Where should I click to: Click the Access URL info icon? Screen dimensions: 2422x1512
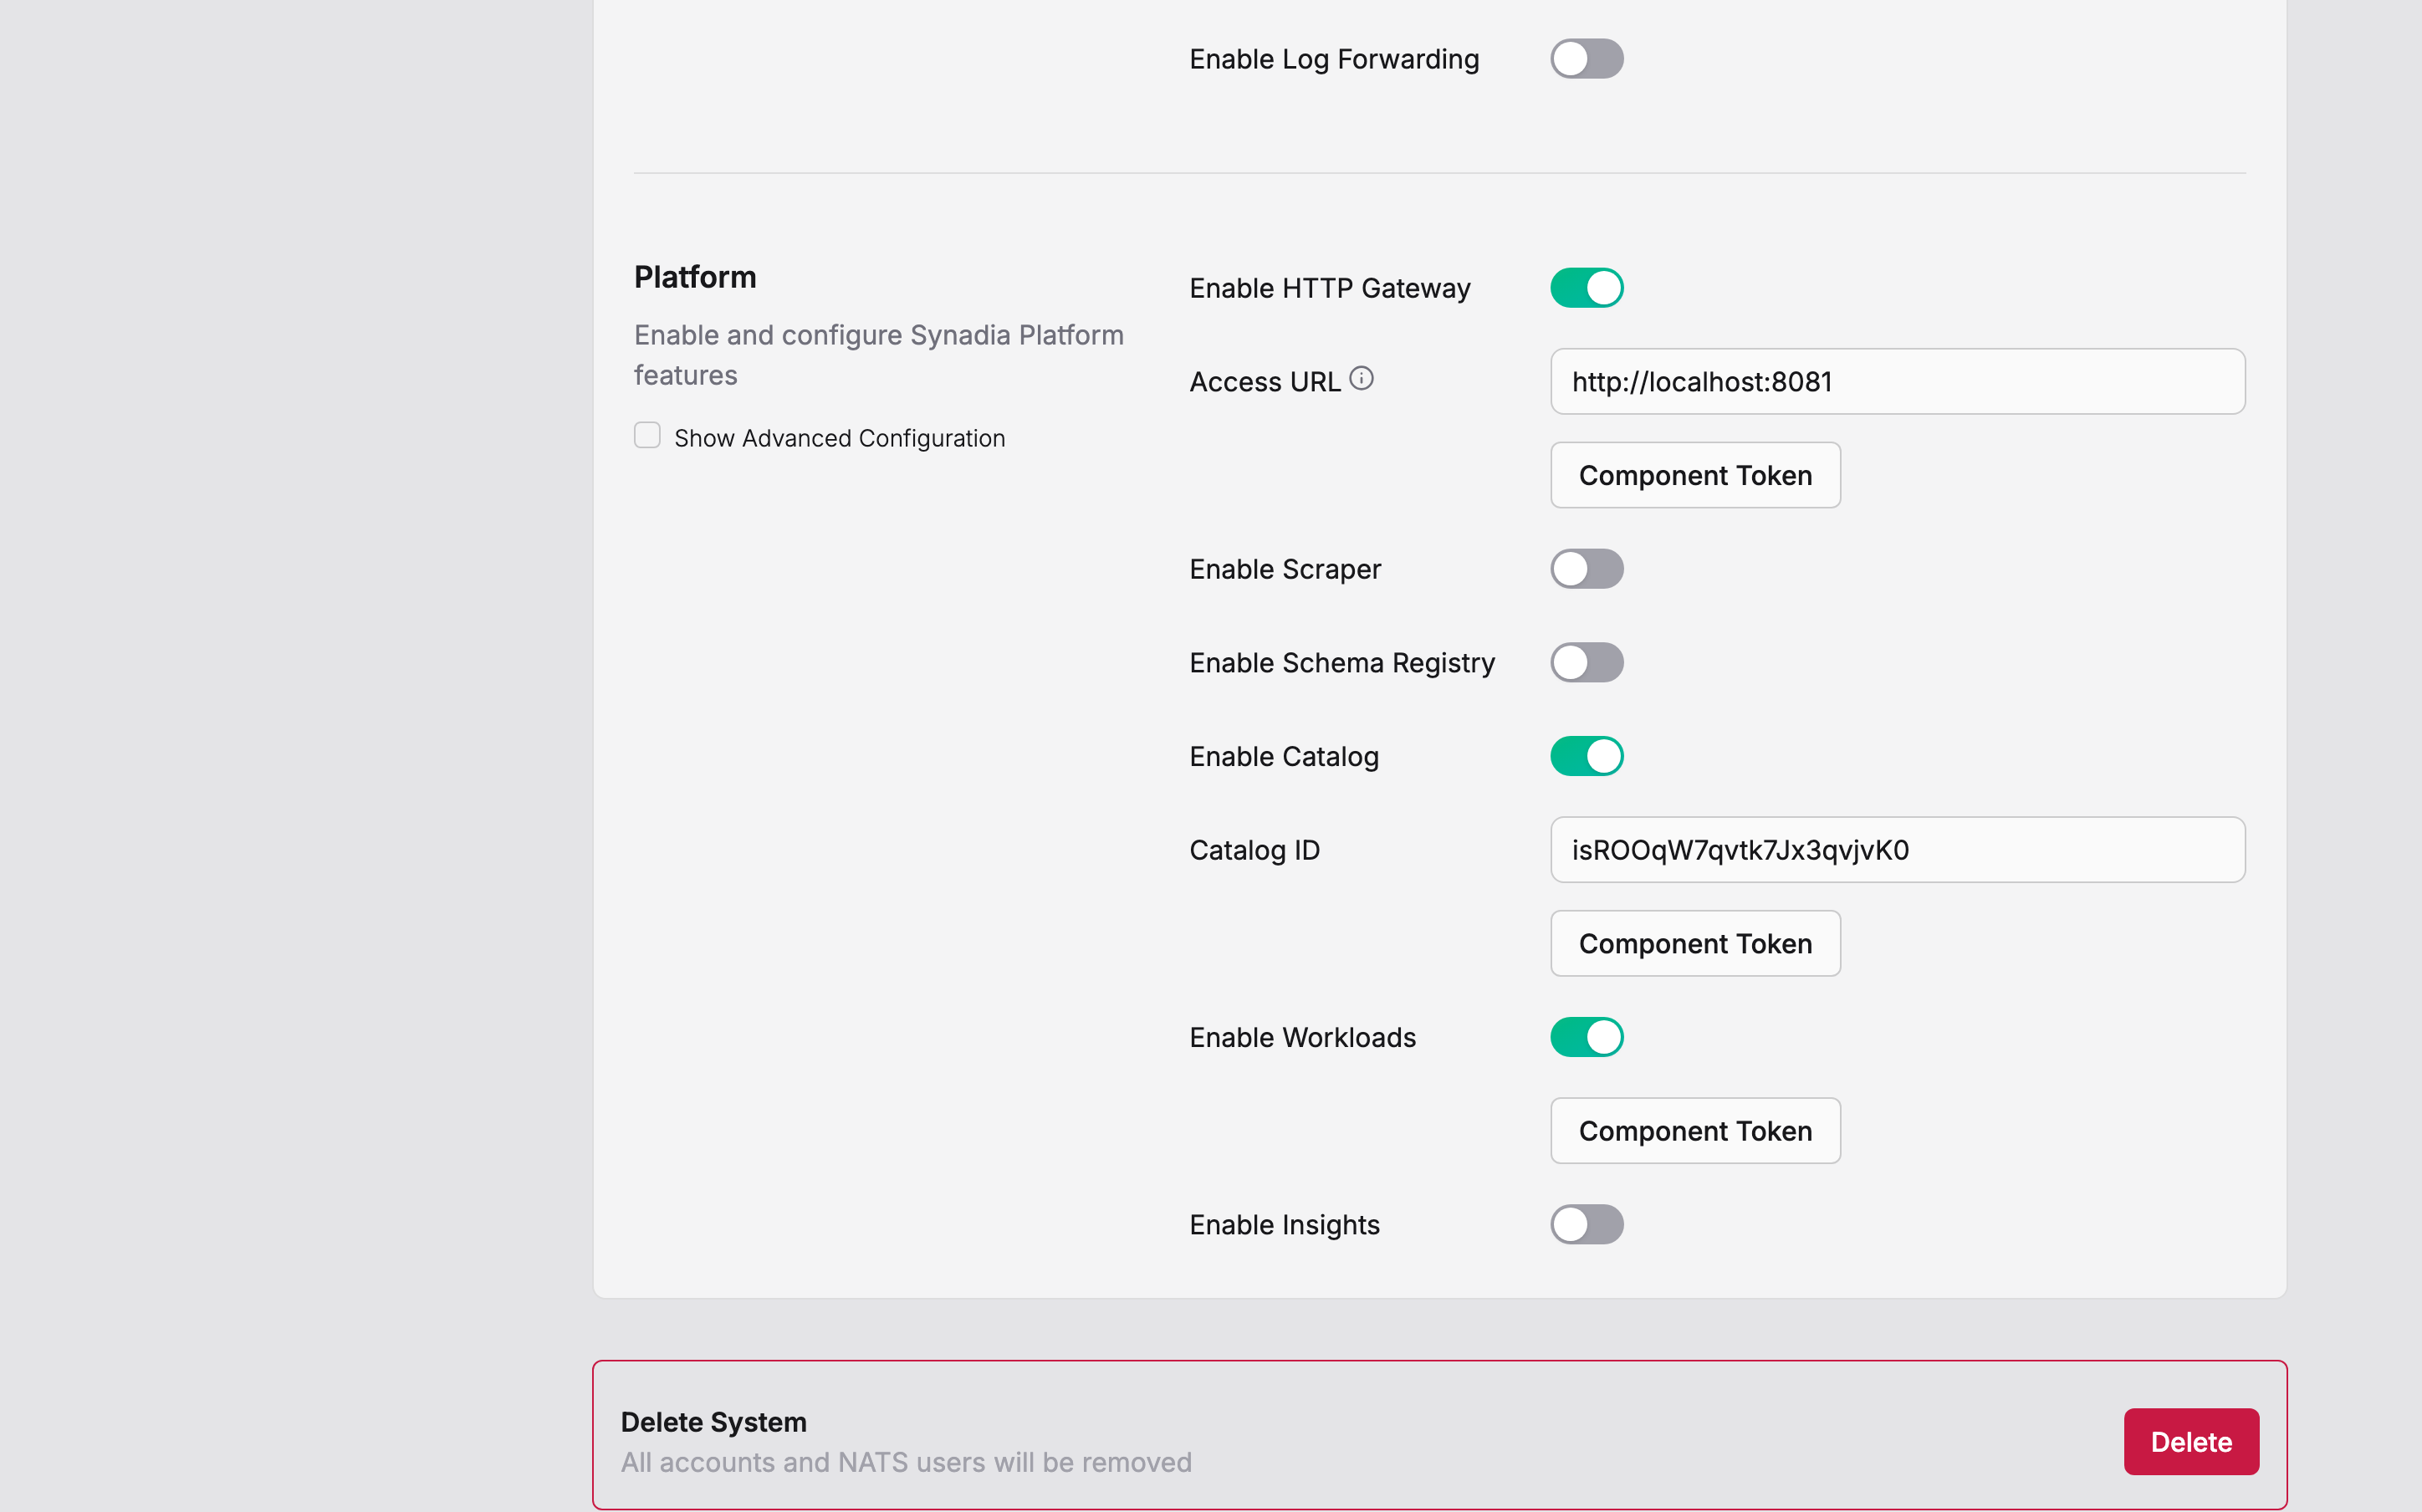point(1361,379)
